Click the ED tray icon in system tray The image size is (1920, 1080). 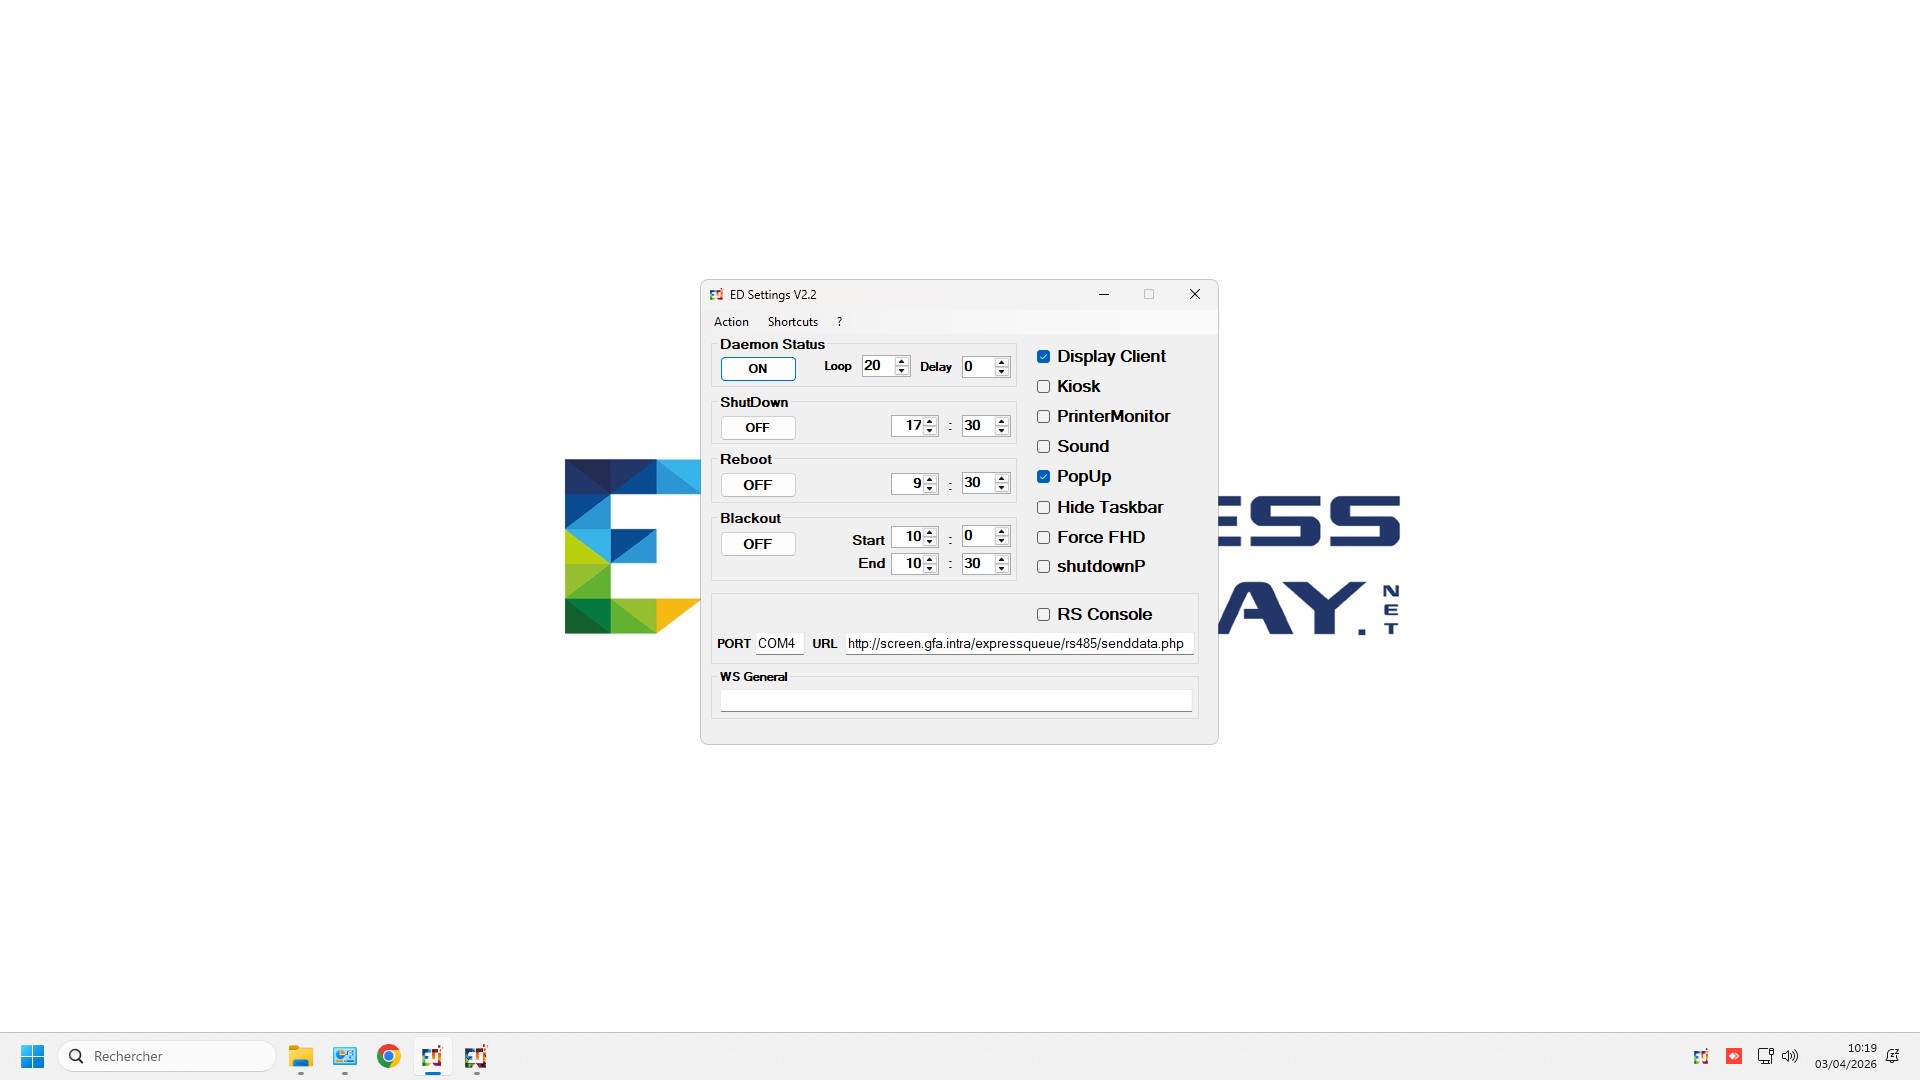[1700, 1056]
